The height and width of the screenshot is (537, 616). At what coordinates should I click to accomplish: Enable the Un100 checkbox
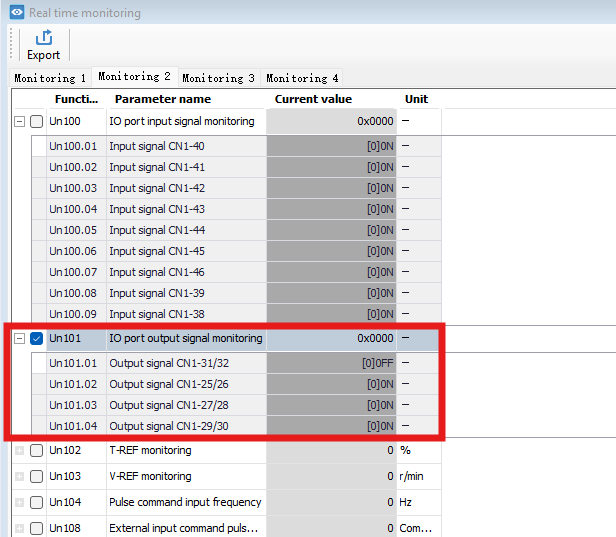point(37,121)
